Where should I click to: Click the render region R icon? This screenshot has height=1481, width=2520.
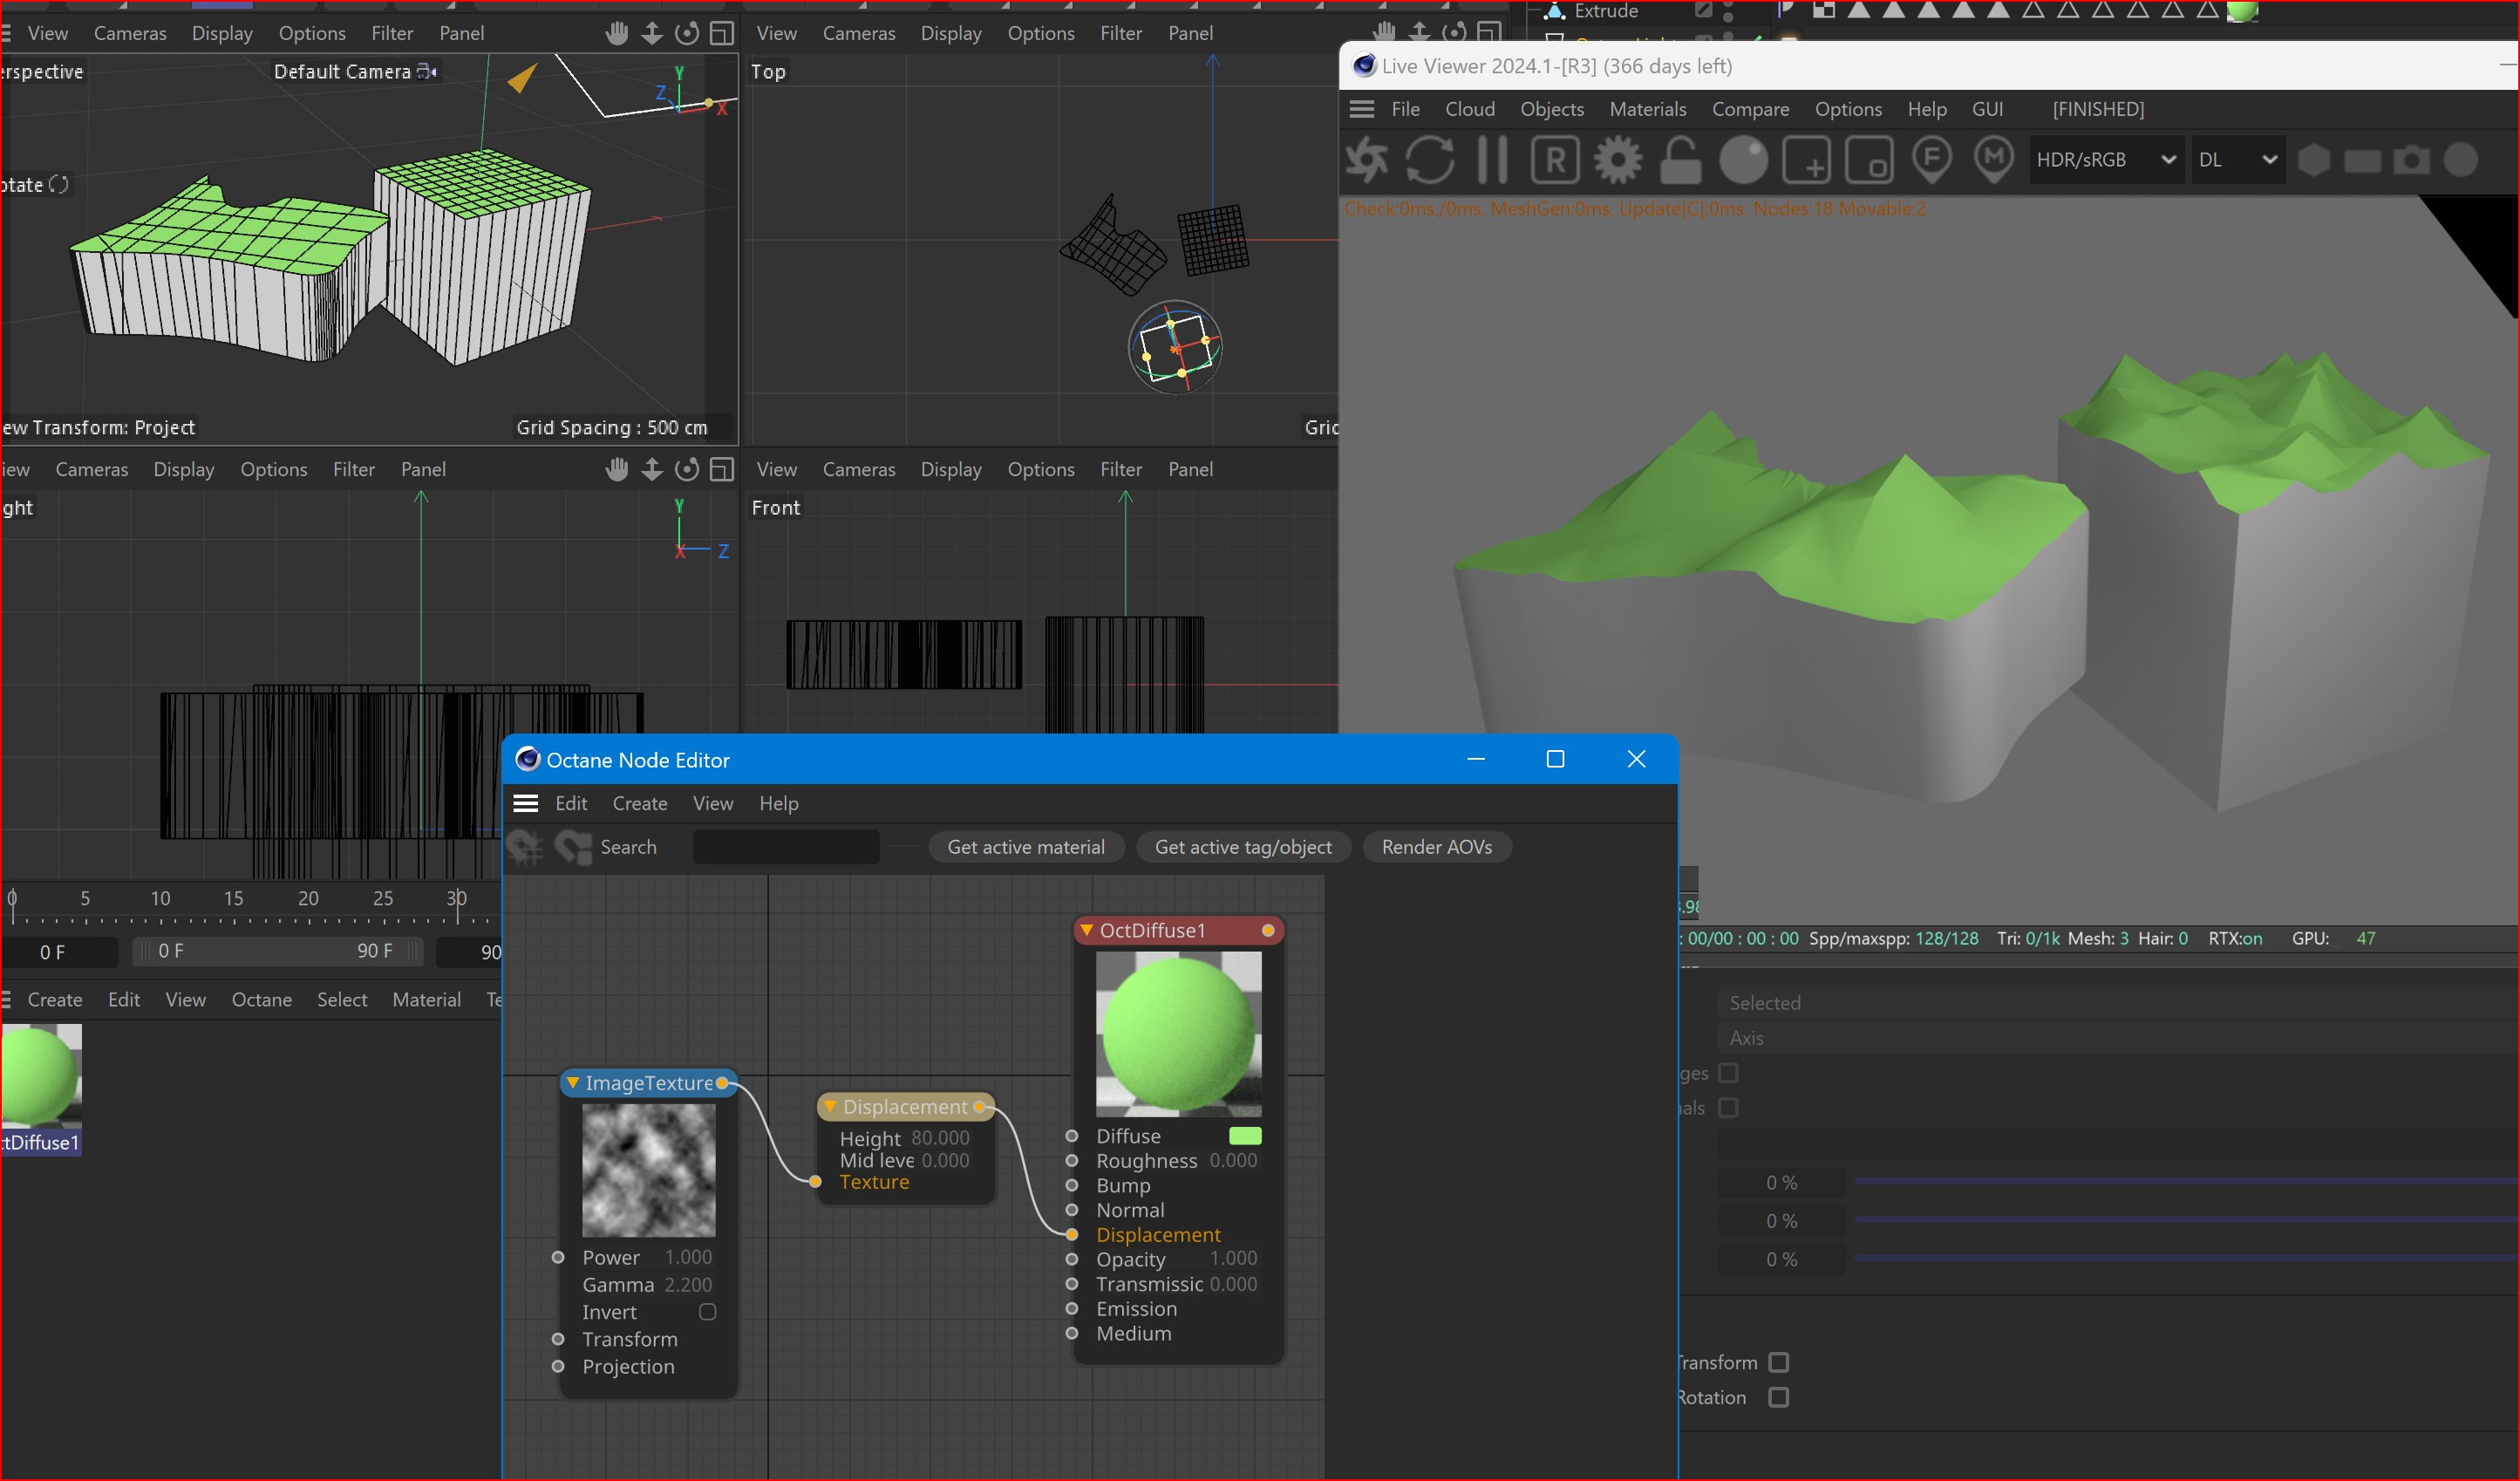click(x=1555, y=160)
